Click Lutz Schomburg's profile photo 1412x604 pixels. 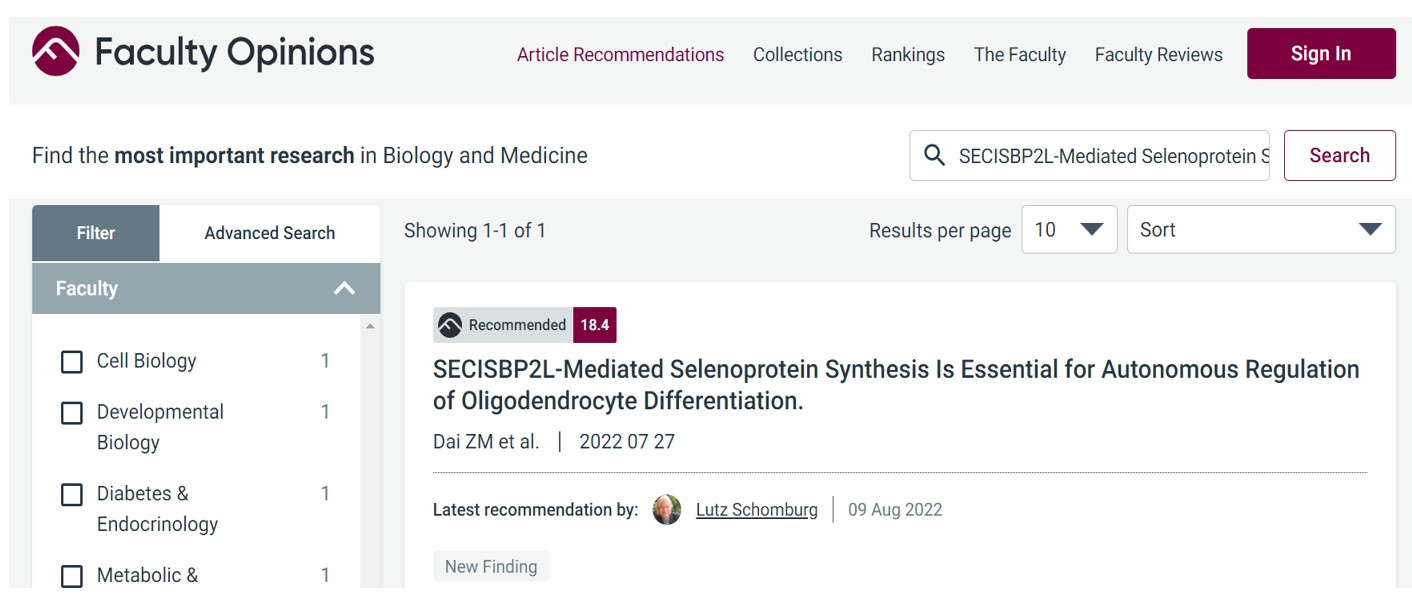click(667, 510)
